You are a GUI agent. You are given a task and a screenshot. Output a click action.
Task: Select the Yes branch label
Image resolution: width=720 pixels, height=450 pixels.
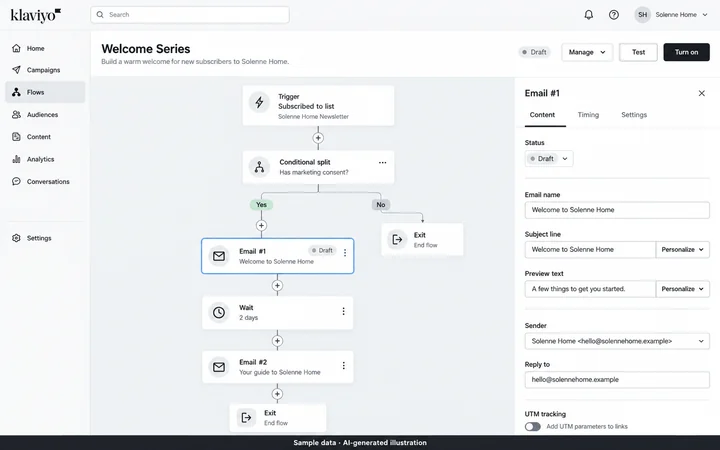261,205
